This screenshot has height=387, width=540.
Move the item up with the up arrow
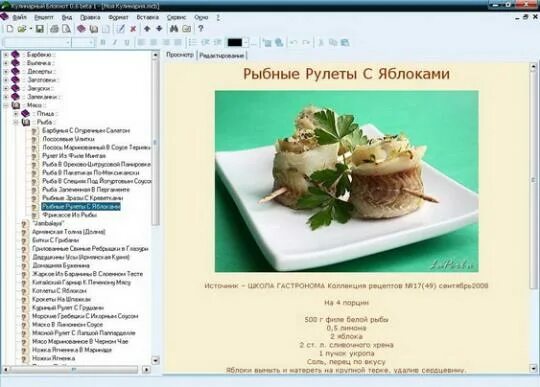click(147, 29)
